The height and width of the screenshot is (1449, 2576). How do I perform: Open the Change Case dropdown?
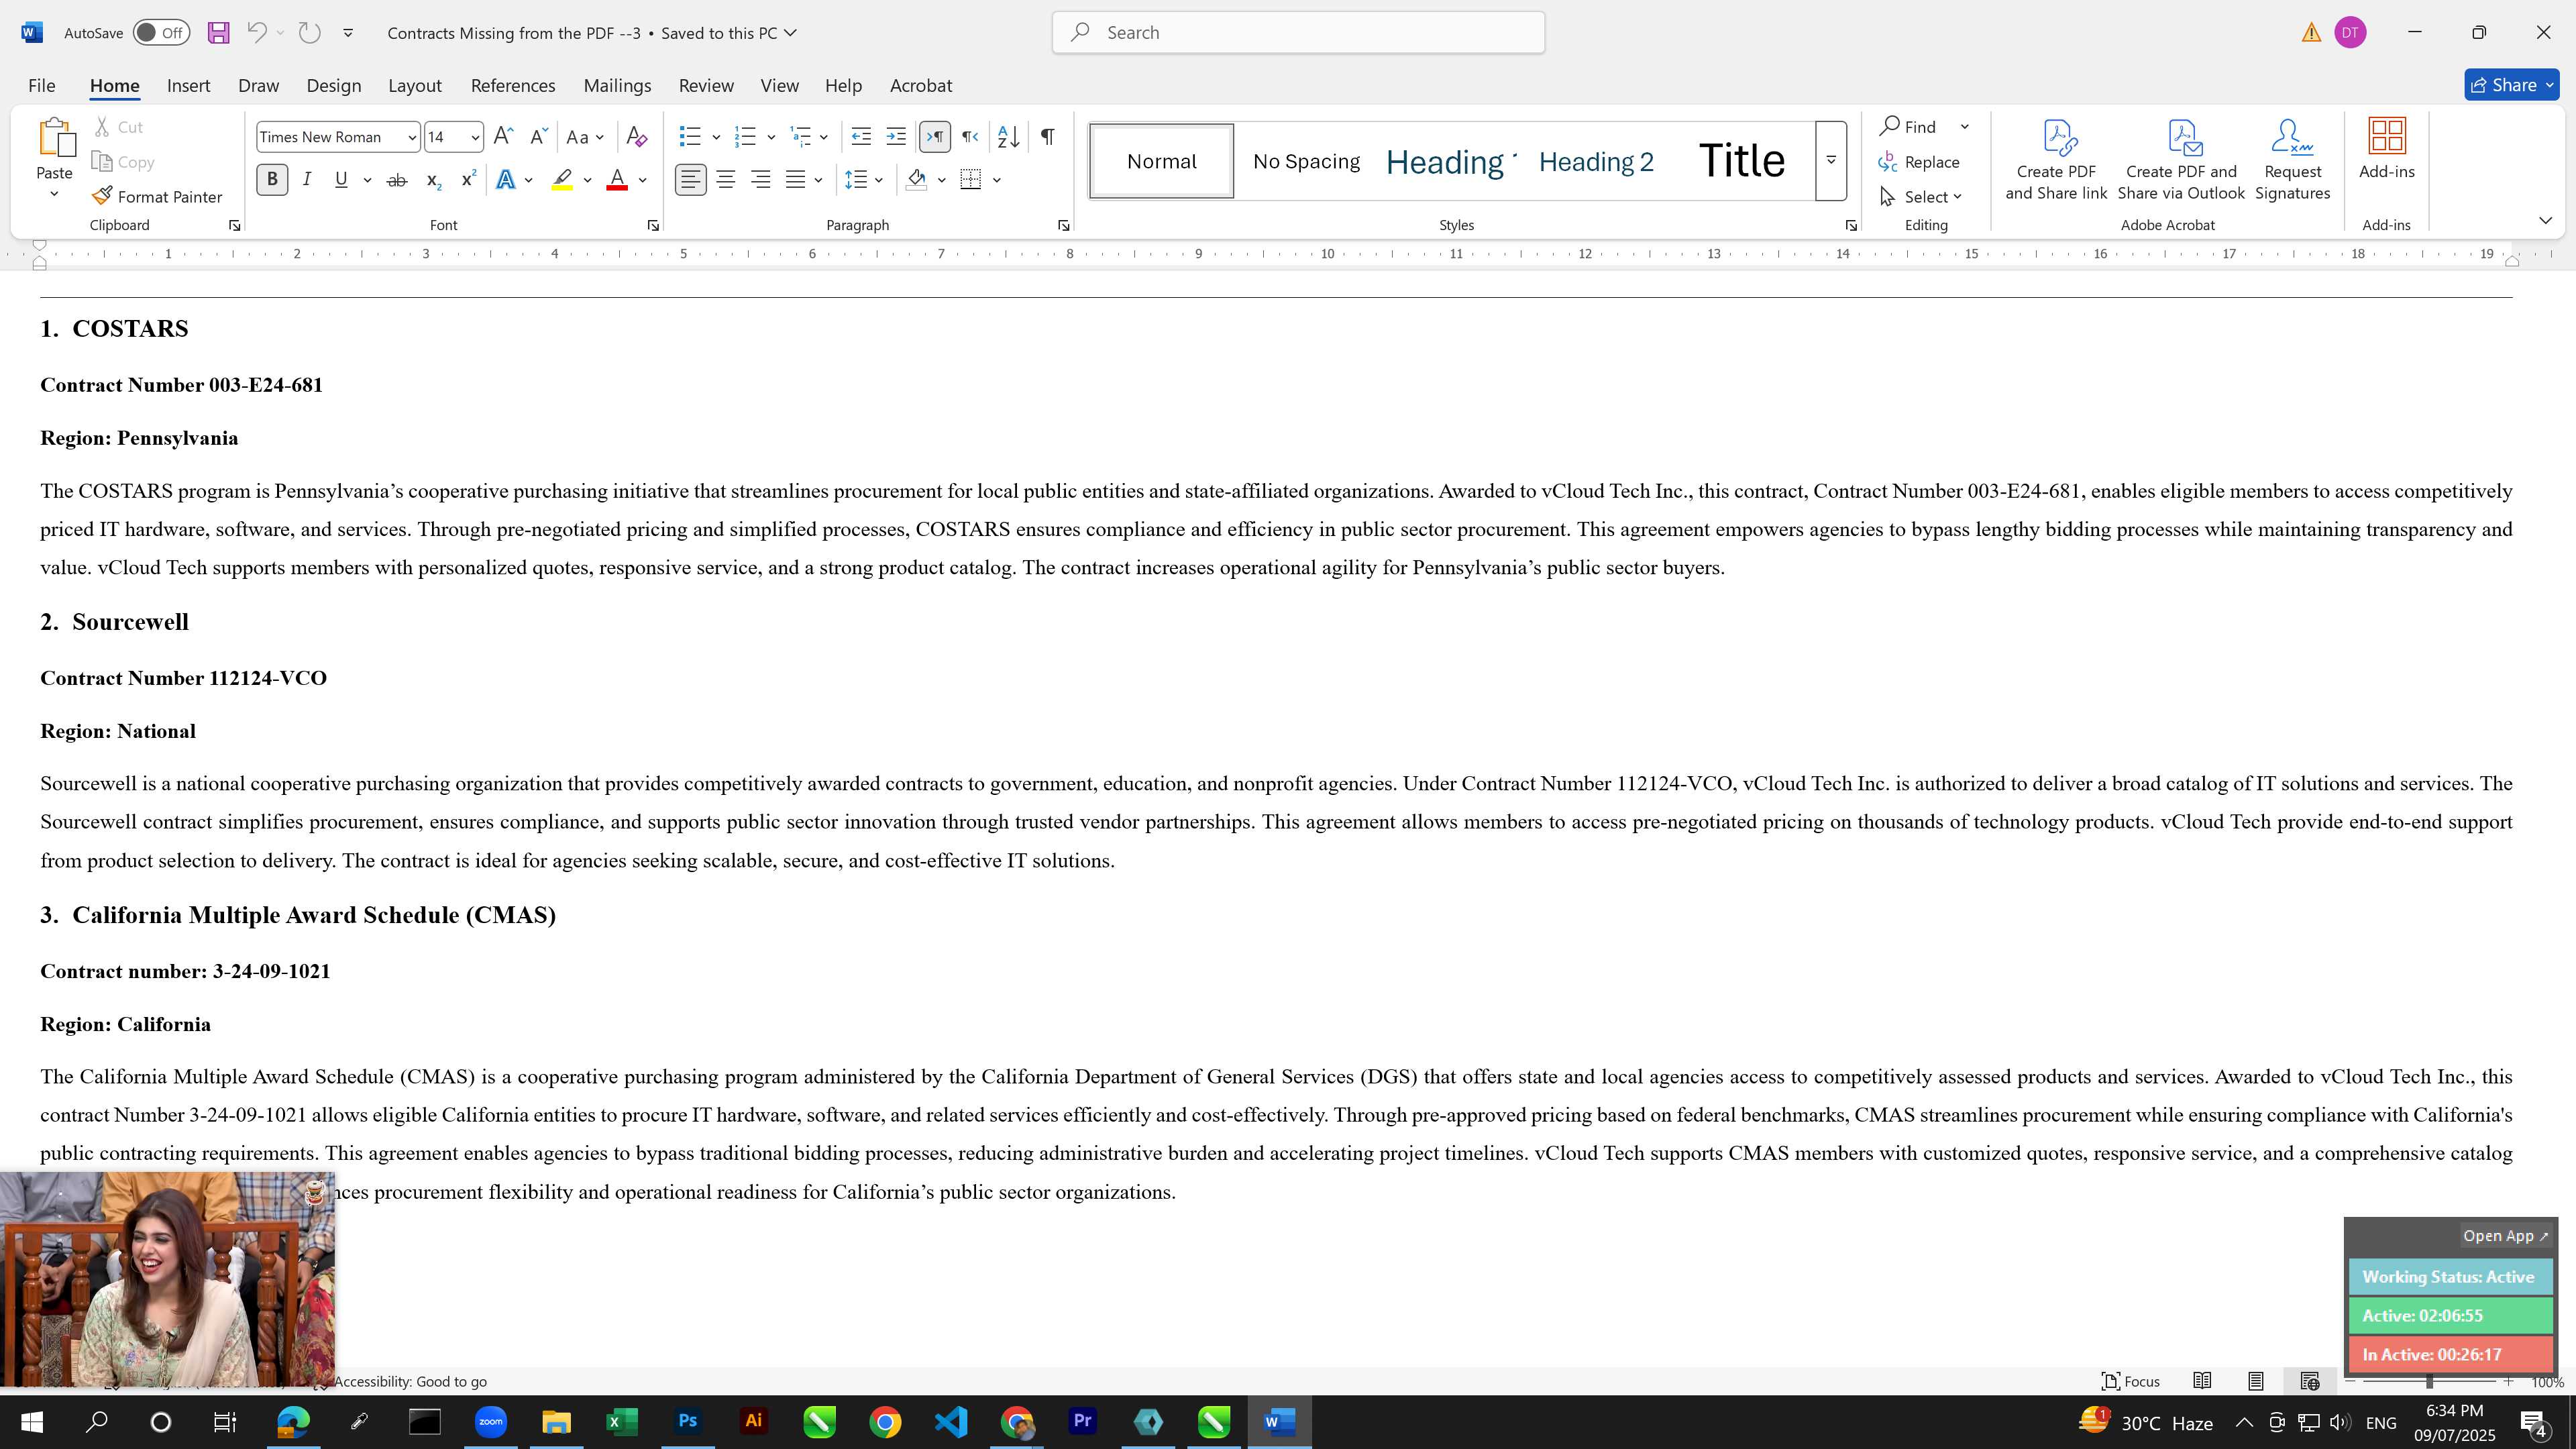point(585,137)
